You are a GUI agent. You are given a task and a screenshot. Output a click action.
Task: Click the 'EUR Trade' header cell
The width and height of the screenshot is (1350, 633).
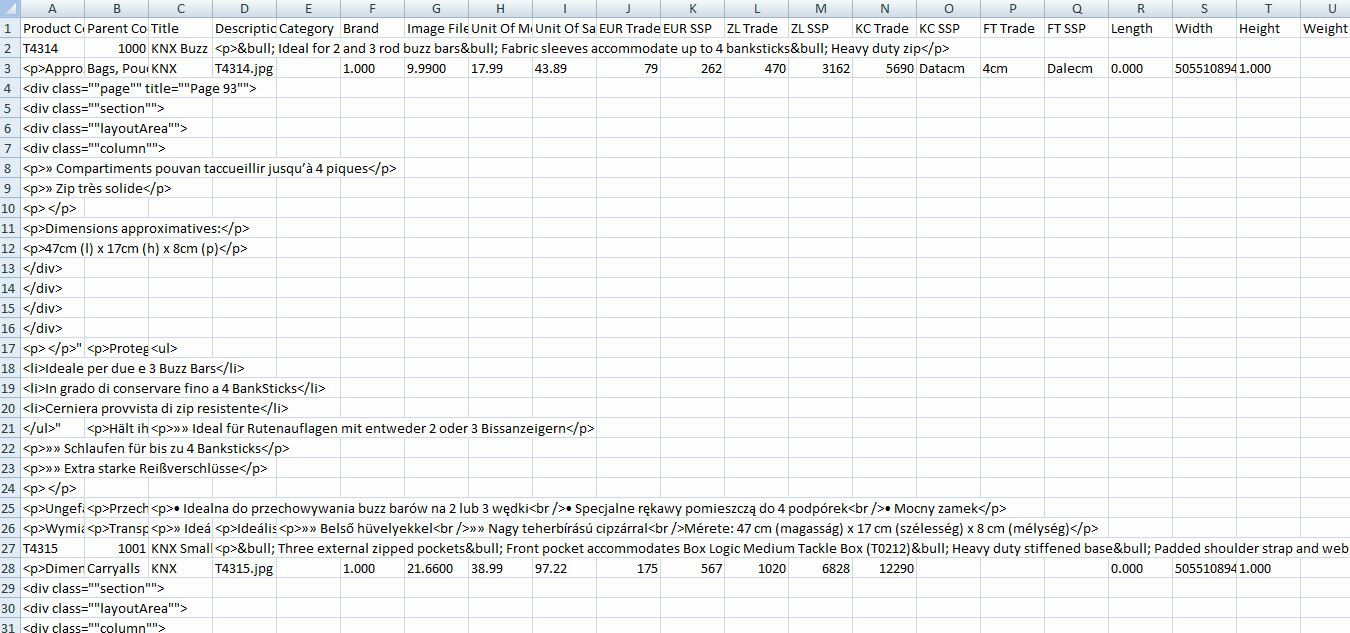pos(628,28)
